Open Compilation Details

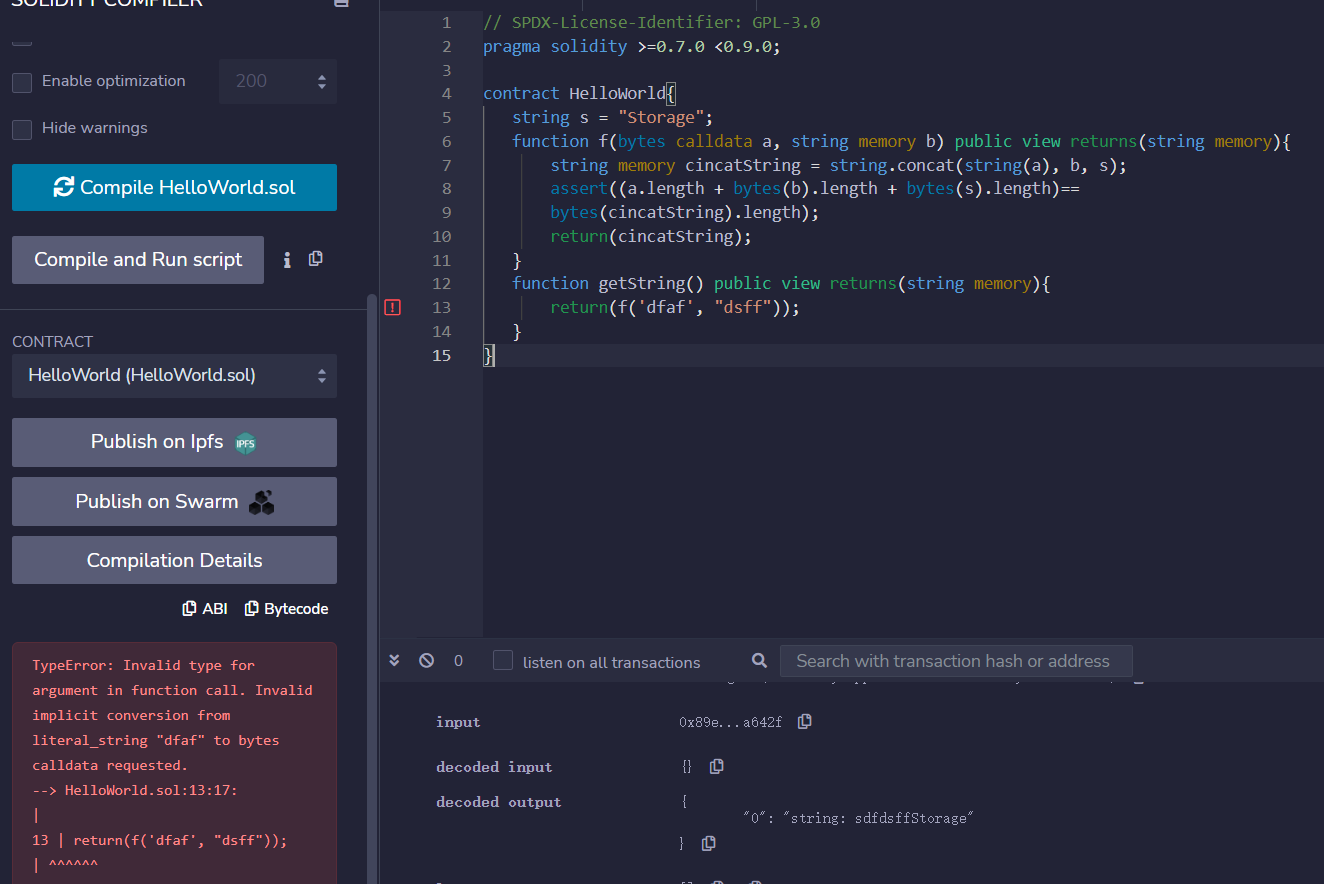coord(174,560)
